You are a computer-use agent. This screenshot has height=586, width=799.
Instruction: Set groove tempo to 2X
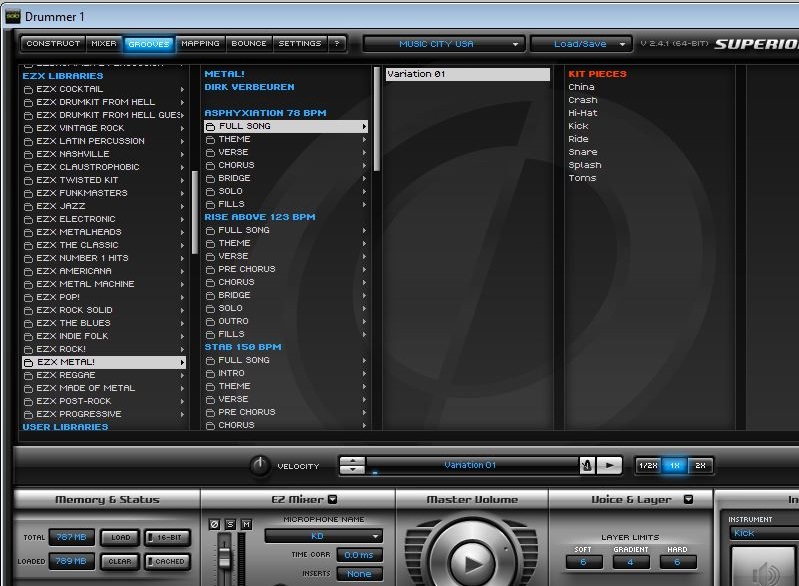701,466
